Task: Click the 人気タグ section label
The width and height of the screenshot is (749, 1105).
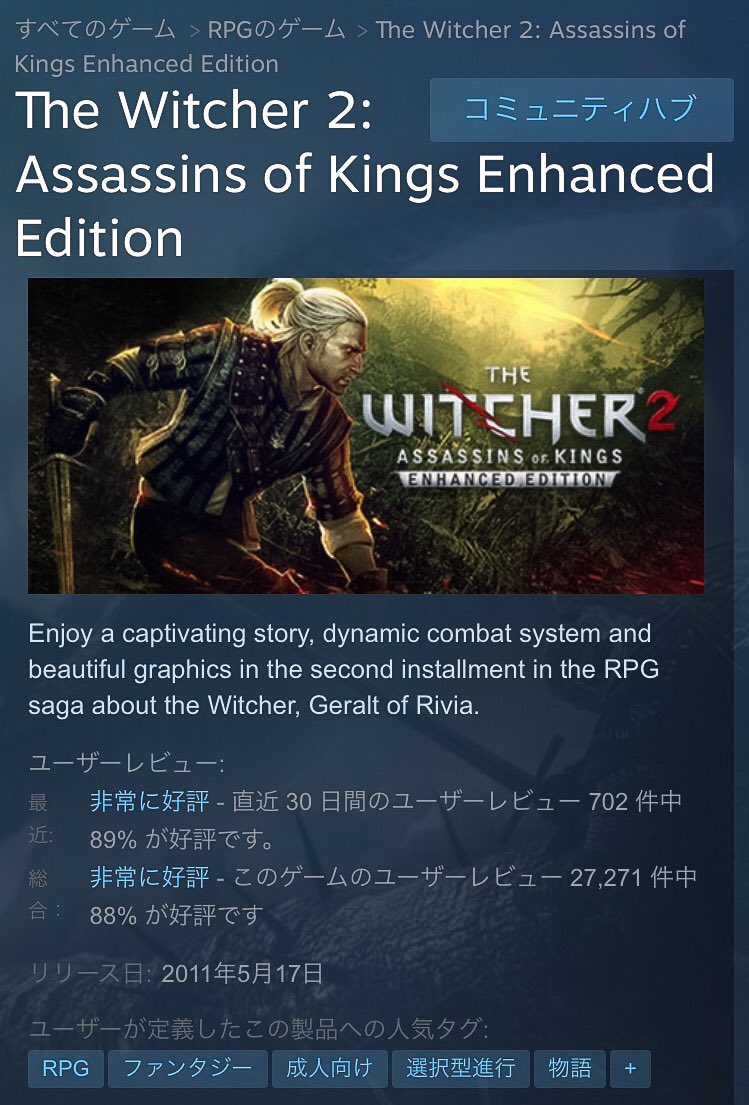Action: (x=259, y=1029)
